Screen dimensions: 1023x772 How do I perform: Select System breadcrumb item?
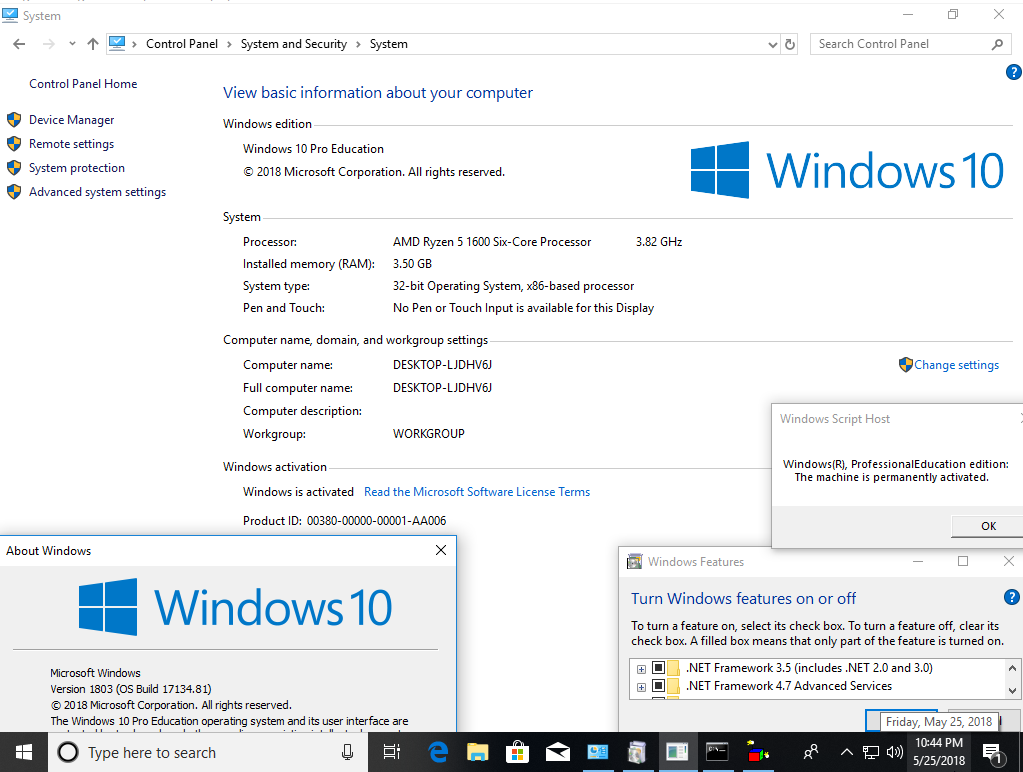click(x=388, y=44)
